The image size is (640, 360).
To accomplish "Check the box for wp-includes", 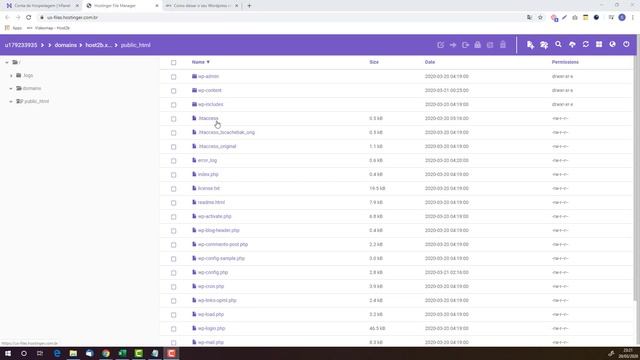I will coord(173,105).
